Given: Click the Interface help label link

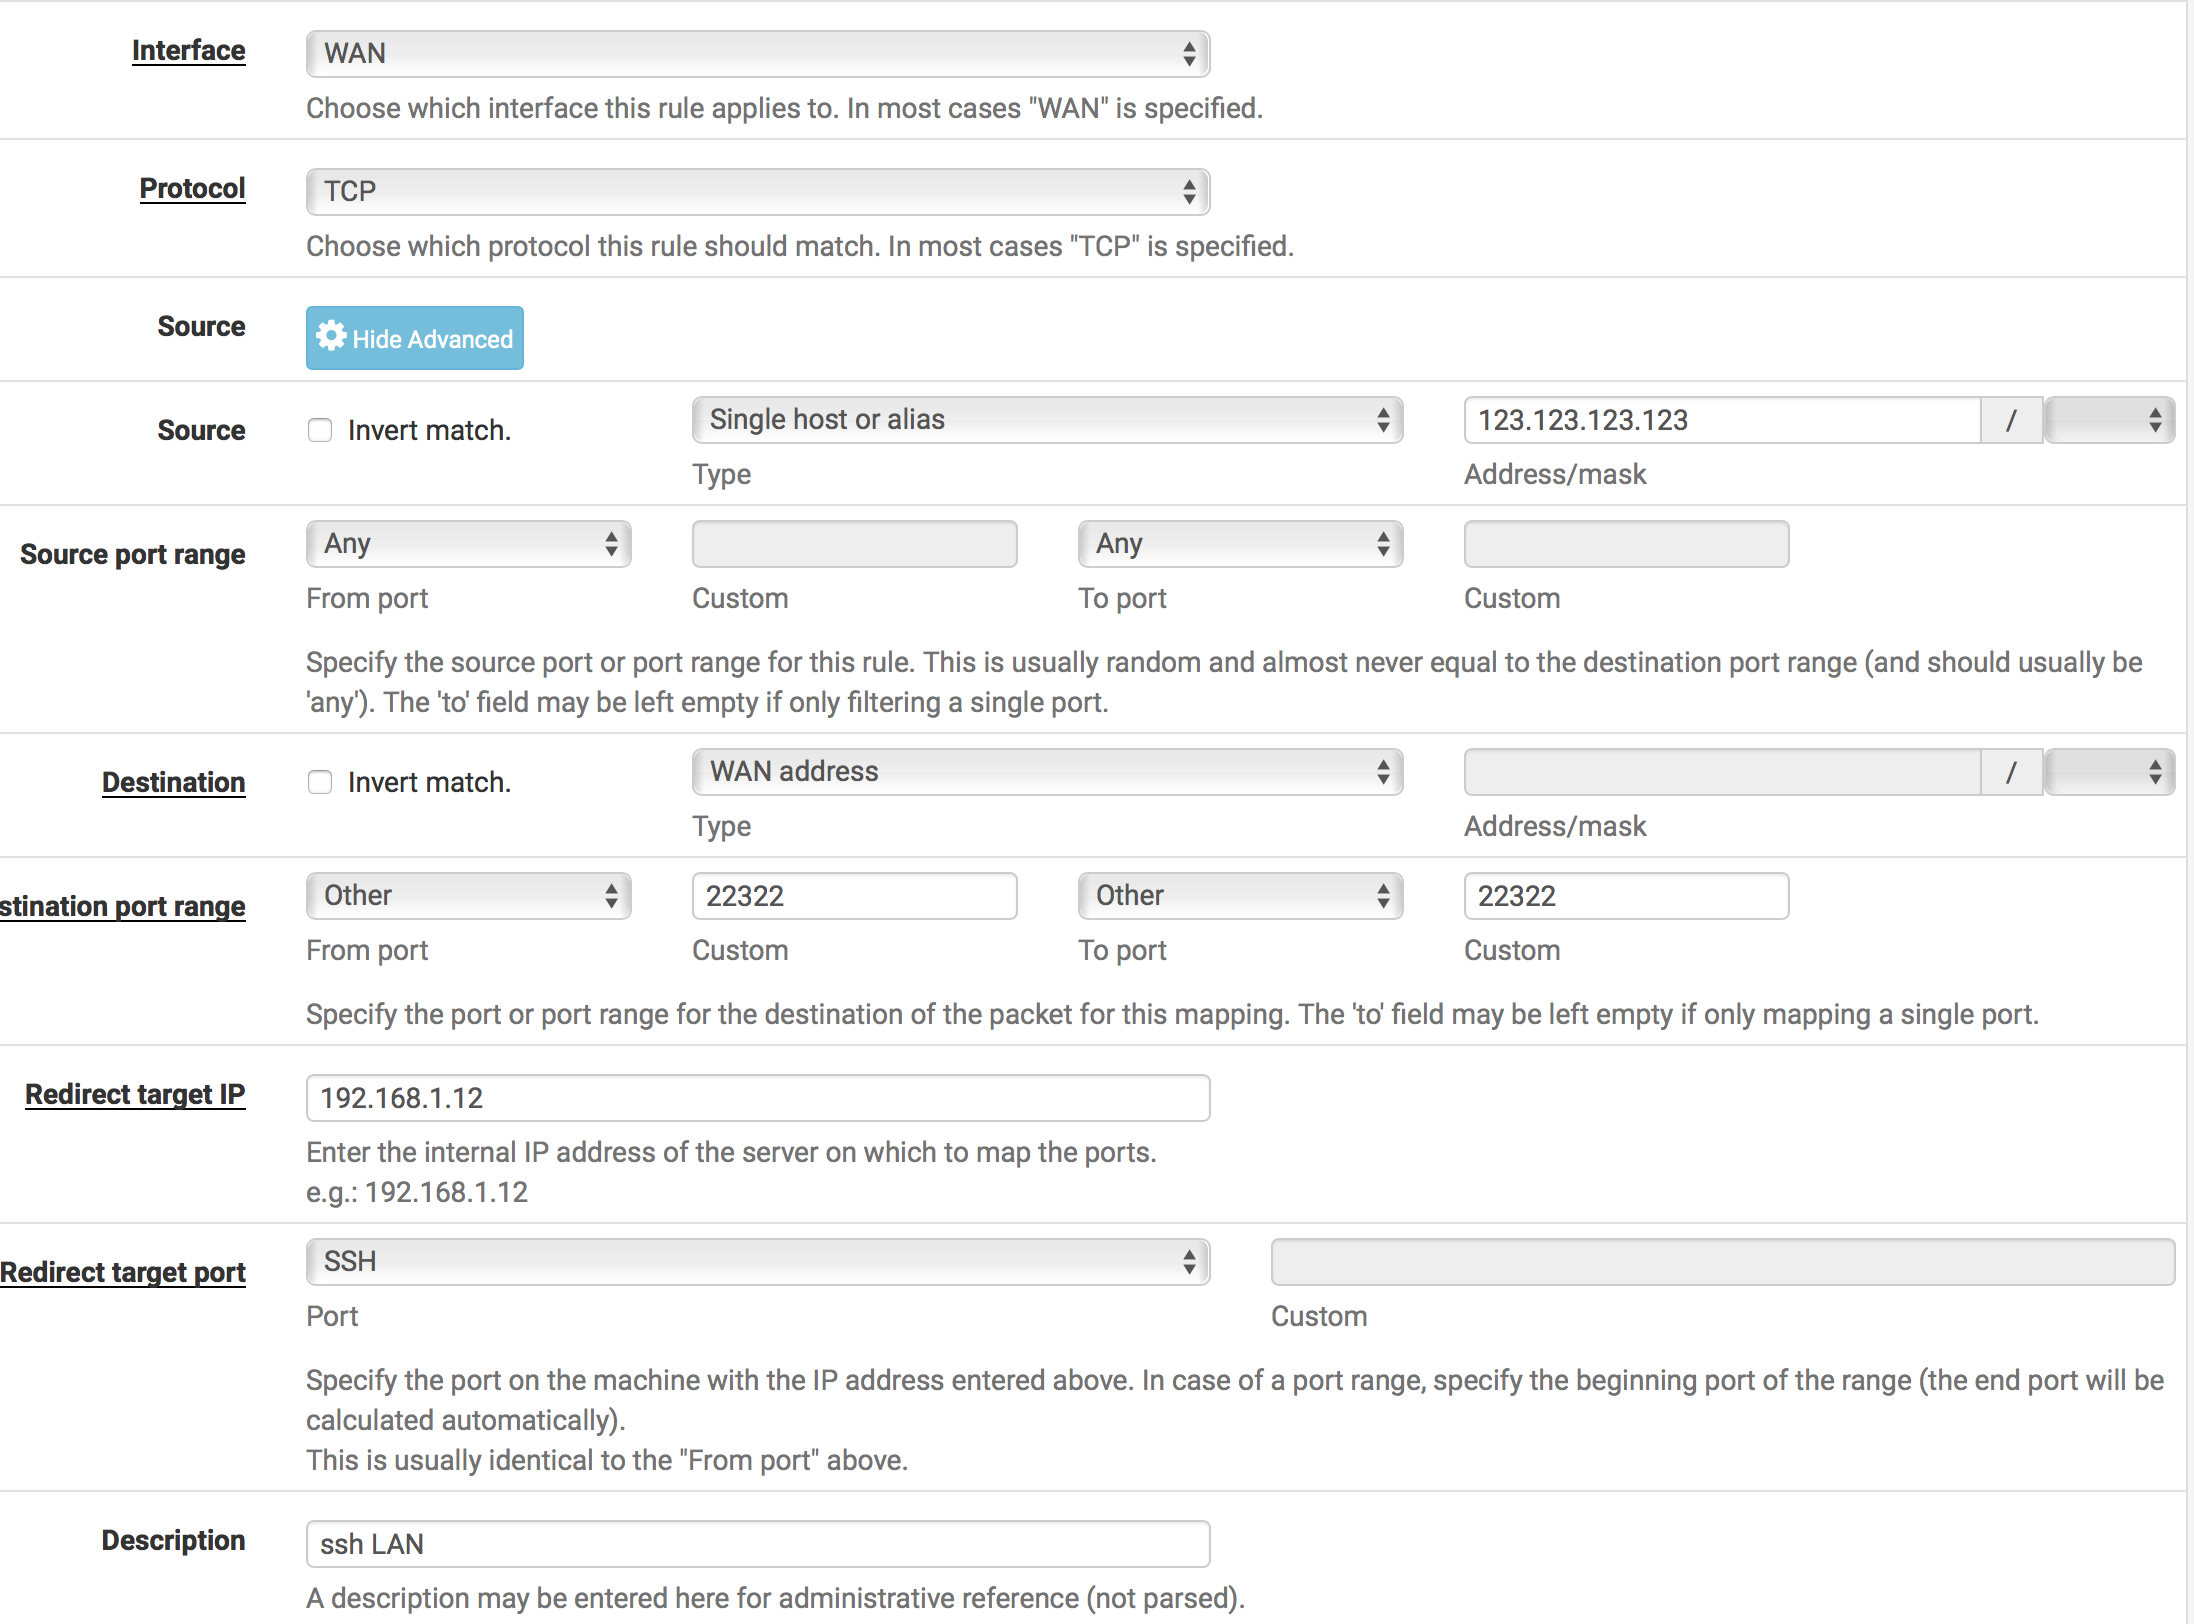Looking at the screenshot, I should 188,50.
